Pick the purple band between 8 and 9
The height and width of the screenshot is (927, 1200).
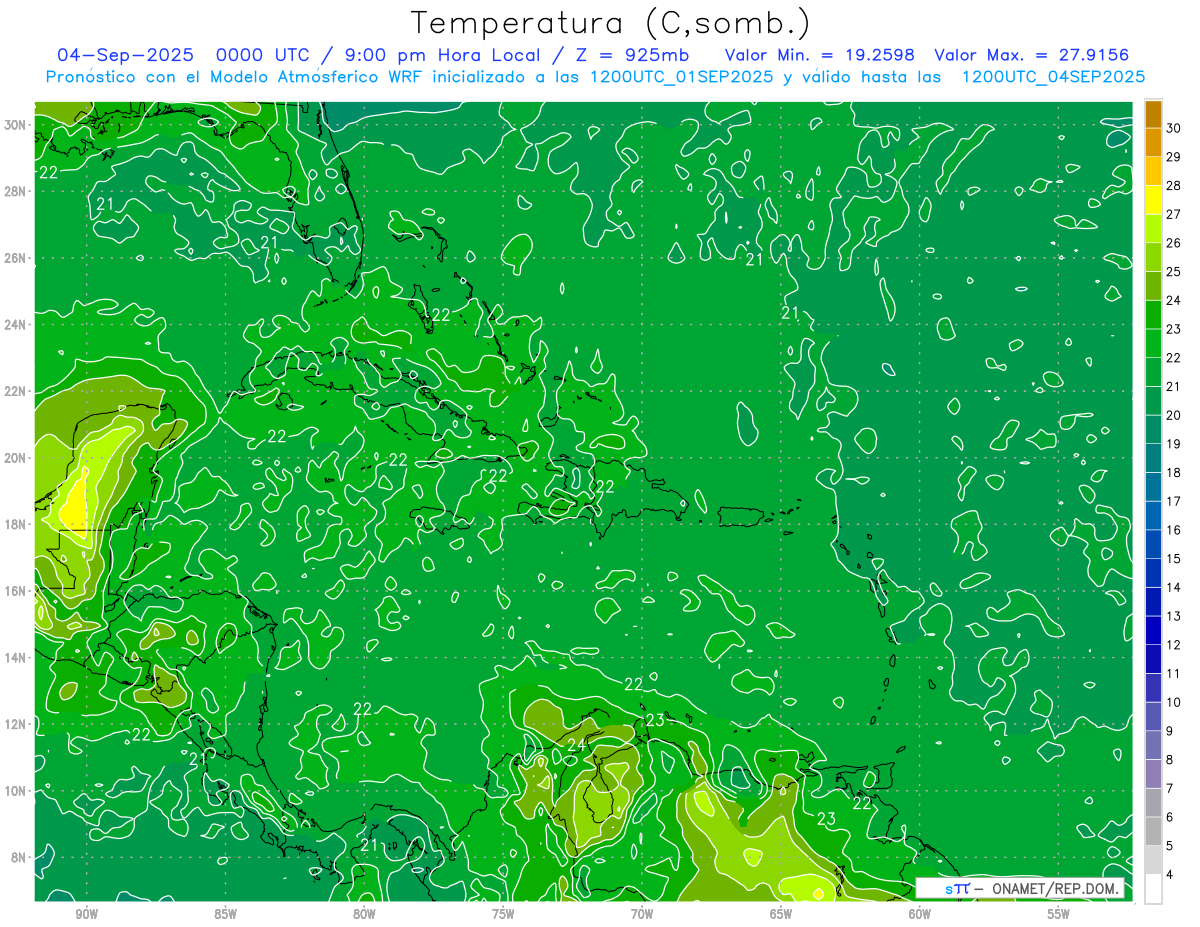coord(1153,745)
